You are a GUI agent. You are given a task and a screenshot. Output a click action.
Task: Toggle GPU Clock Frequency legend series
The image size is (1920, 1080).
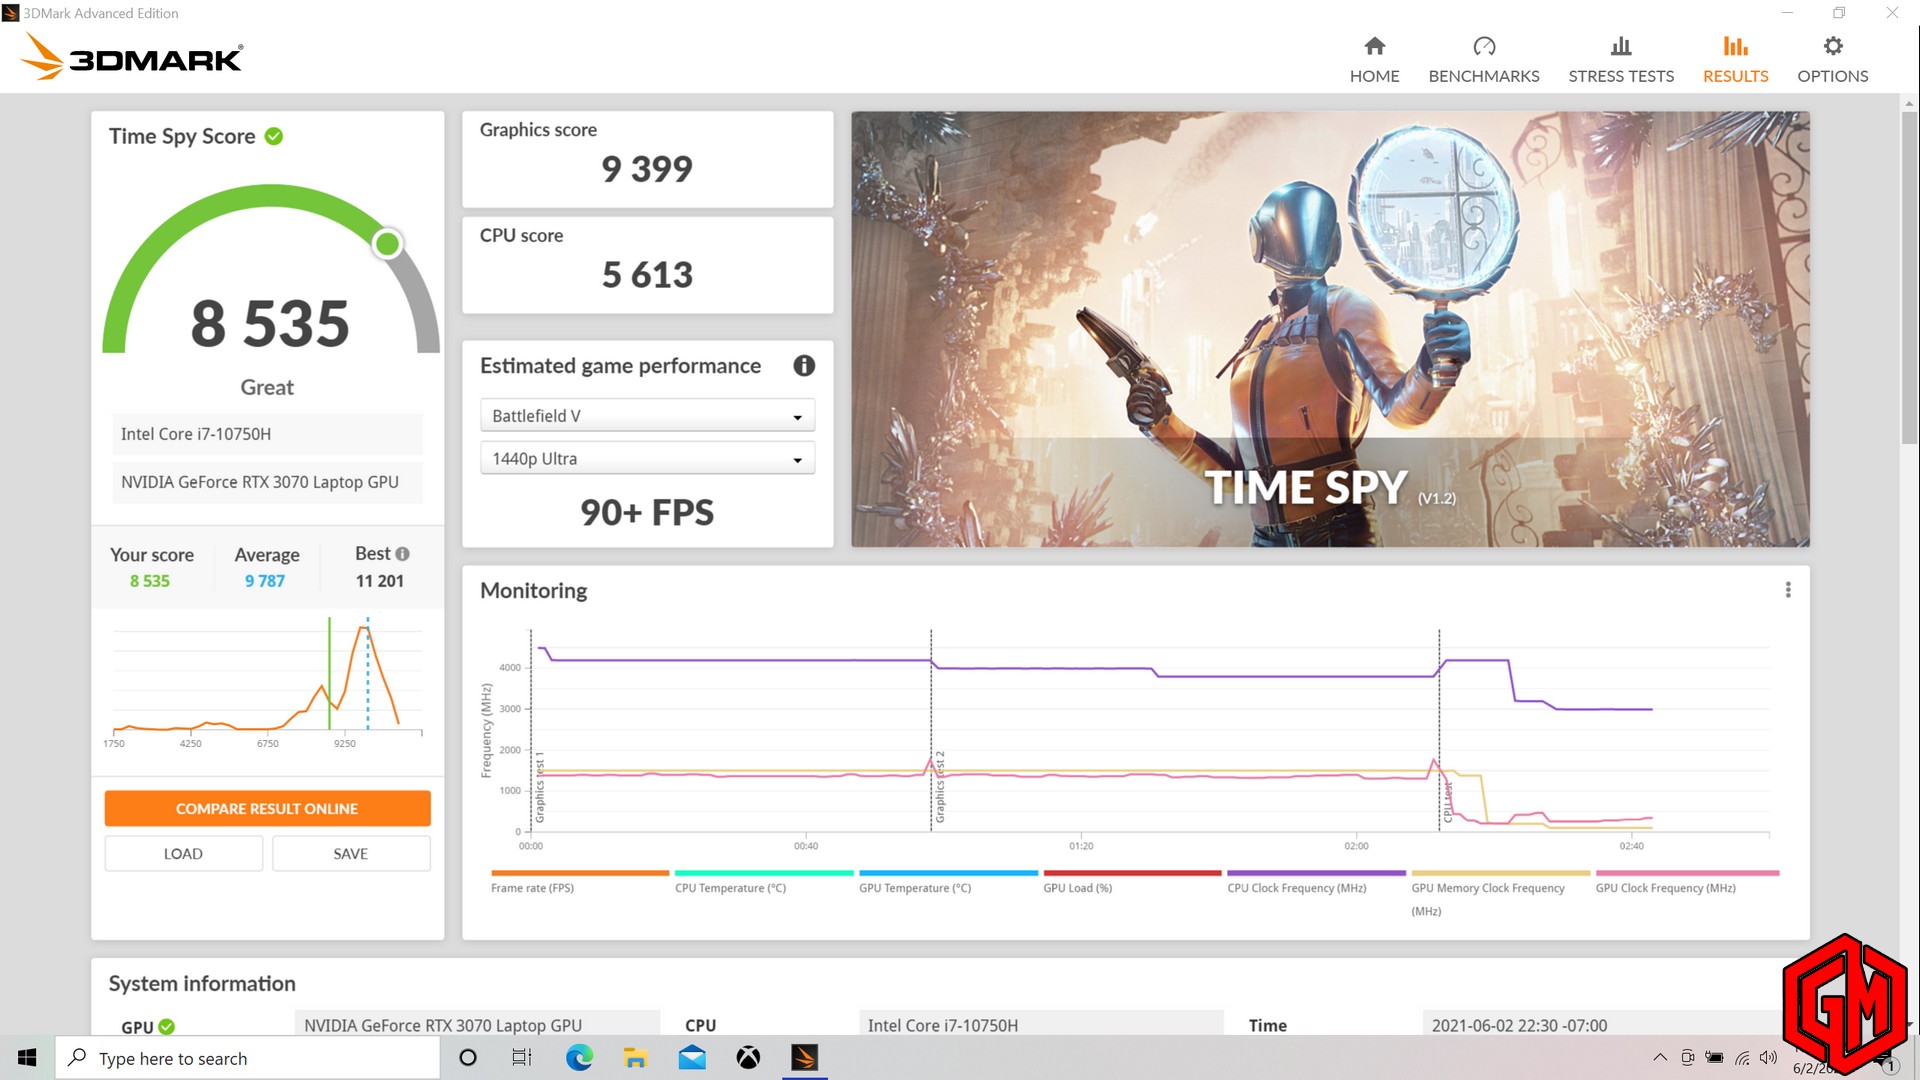(1686, 882)
